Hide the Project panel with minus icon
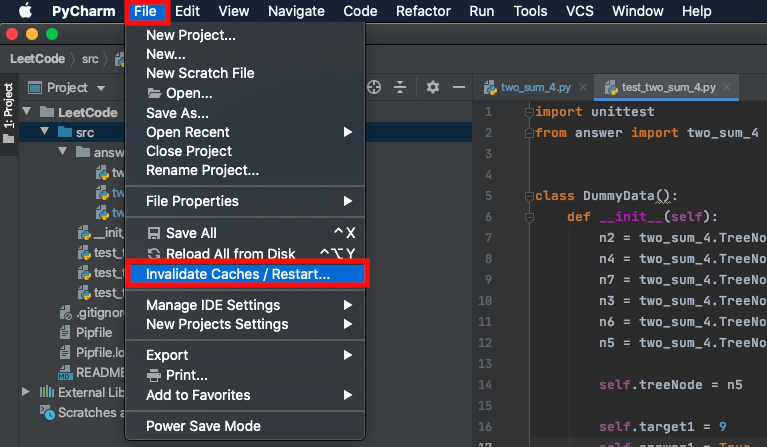Screen dimensions: 767x447 coord(459,87)
